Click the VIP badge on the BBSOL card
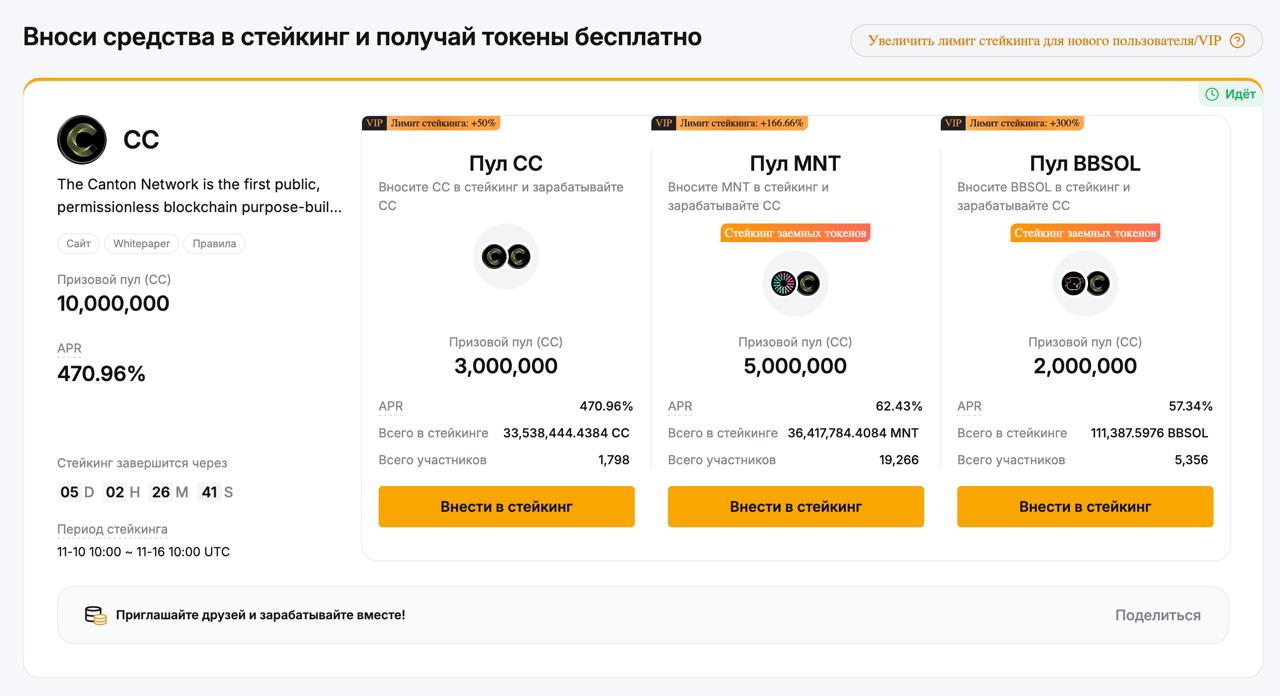Image resolution: width=1280 pixels, height=696 pixels. pos(952,122)
